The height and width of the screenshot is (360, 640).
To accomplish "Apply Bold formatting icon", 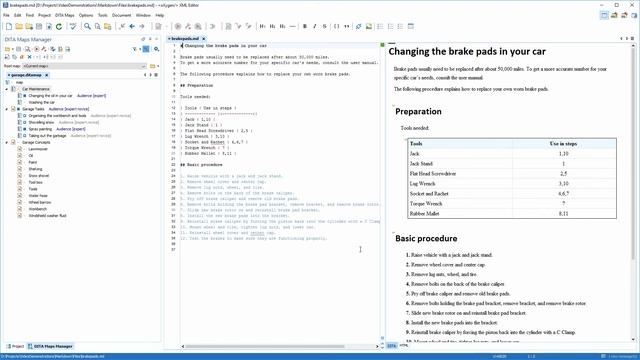I will click(x=305, y=27).
